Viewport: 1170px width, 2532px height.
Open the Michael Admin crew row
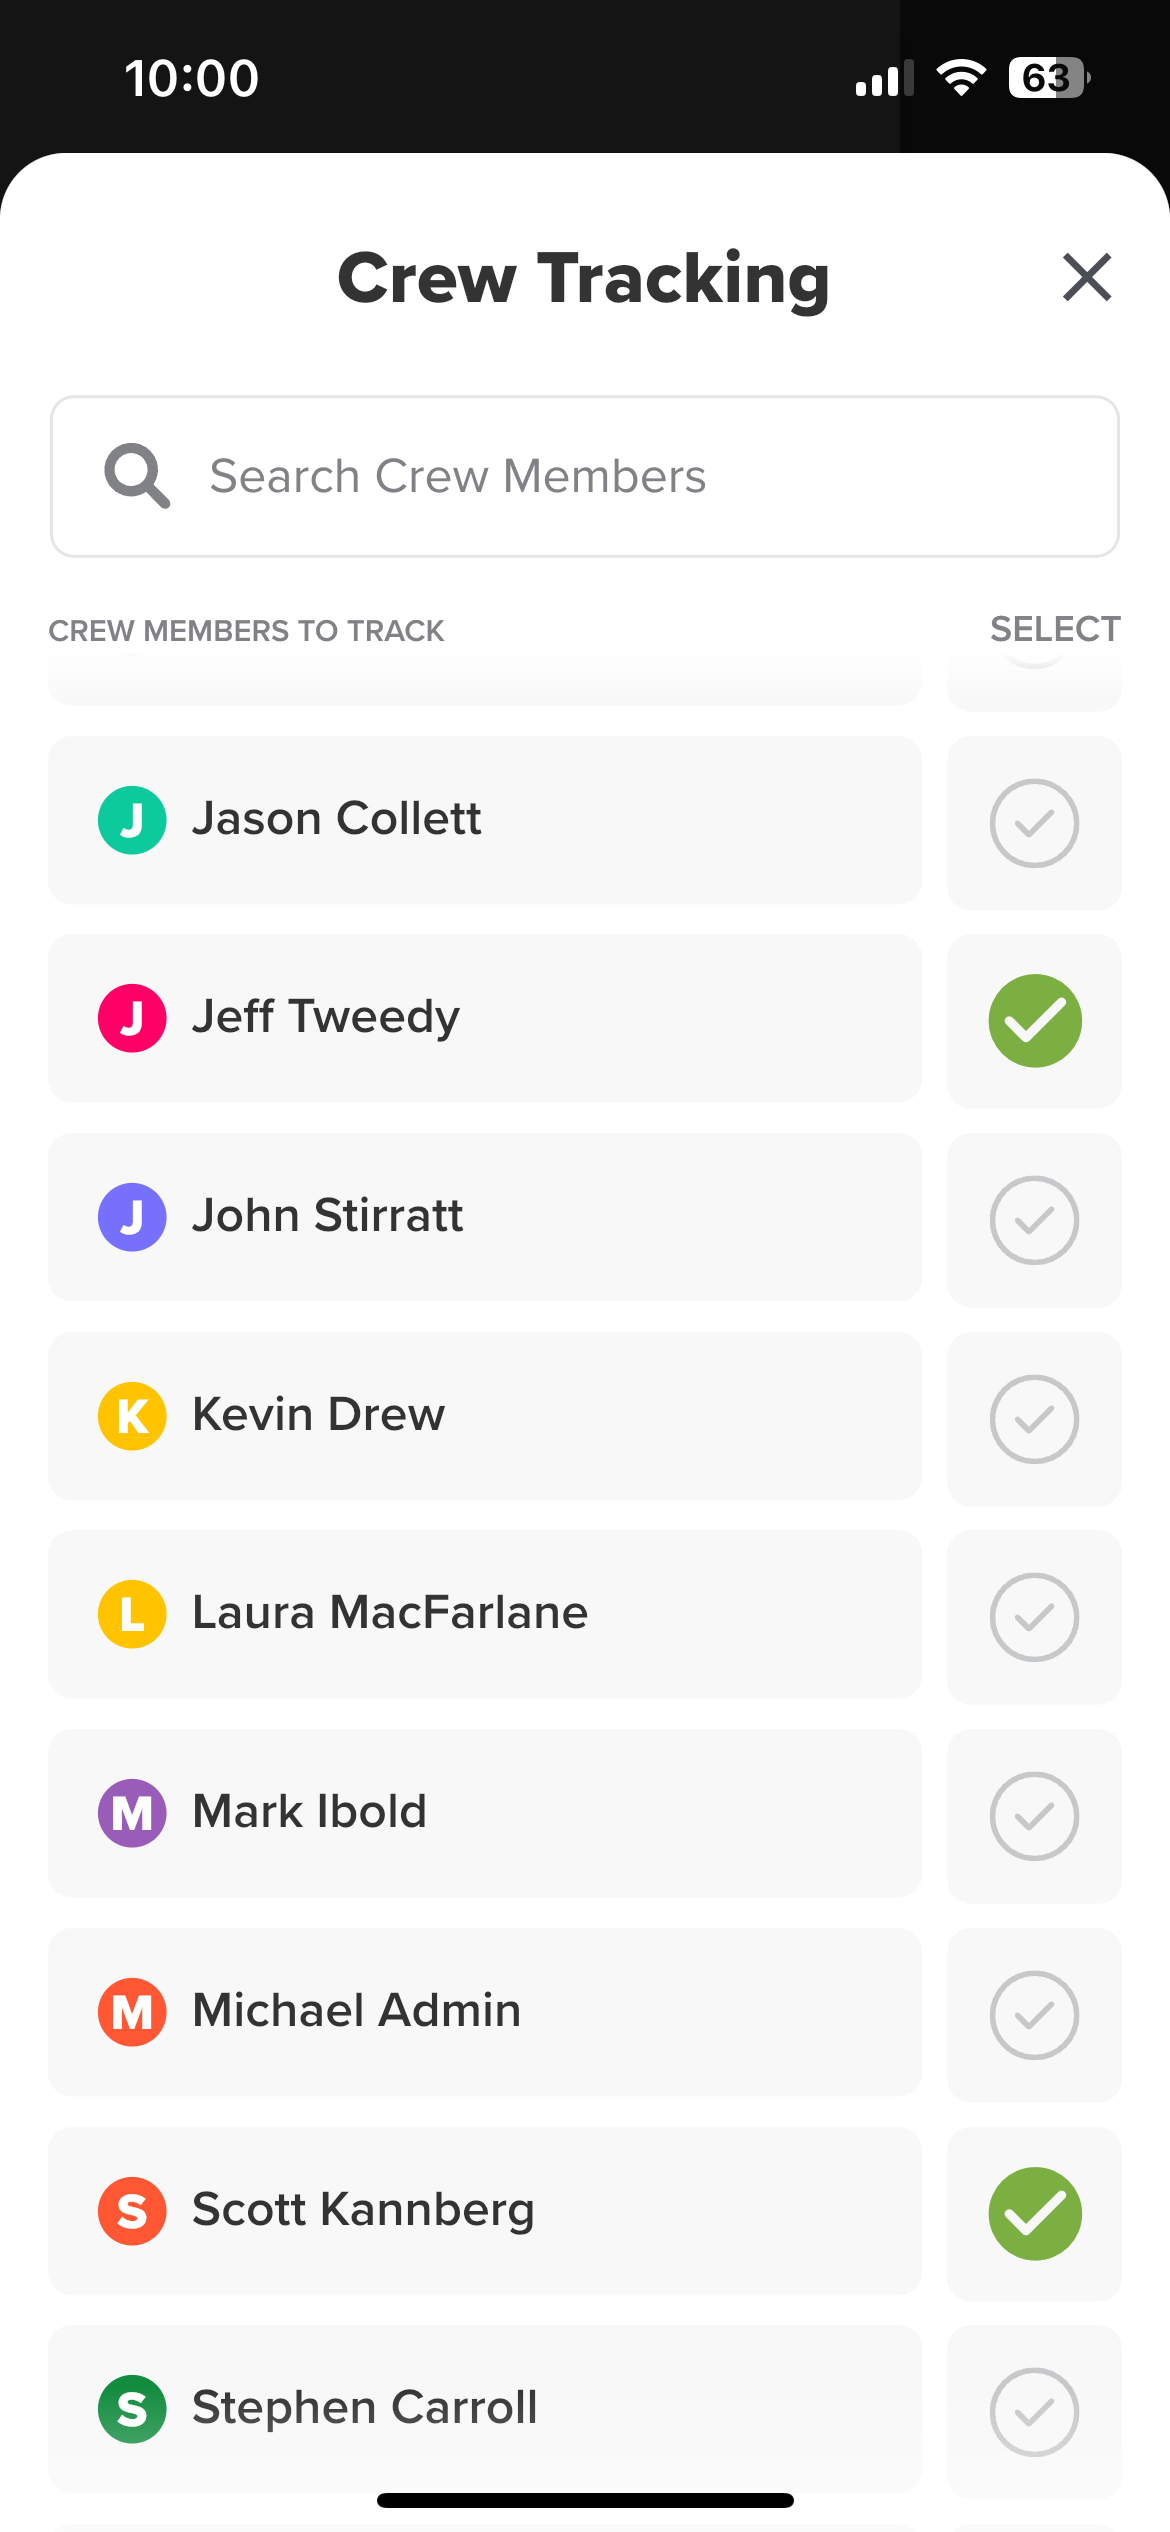(x=484, y=2012)
